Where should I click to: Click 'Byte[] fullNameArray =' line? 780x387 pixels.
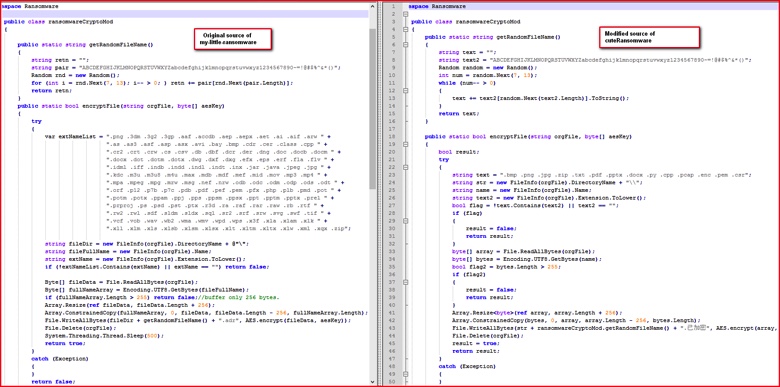pos(146,290)
